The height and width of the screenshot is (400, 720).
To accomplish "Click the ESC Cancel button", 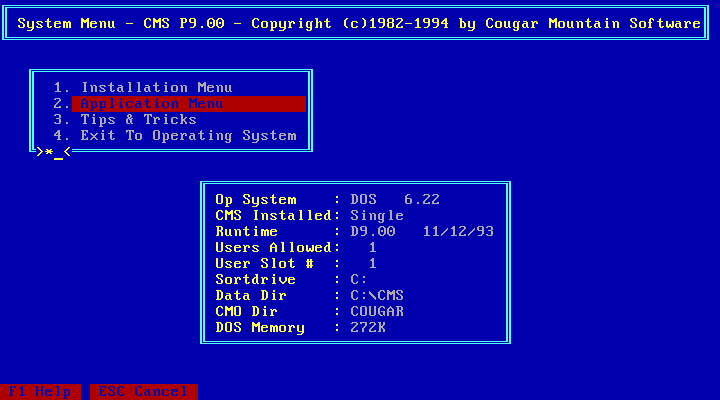I will 144,392.
